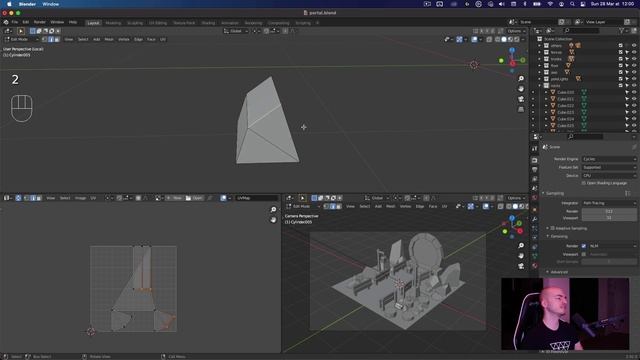Click pan hand icon in UV editor
This screenshot has height=360, width=640.
click(273, 220)
